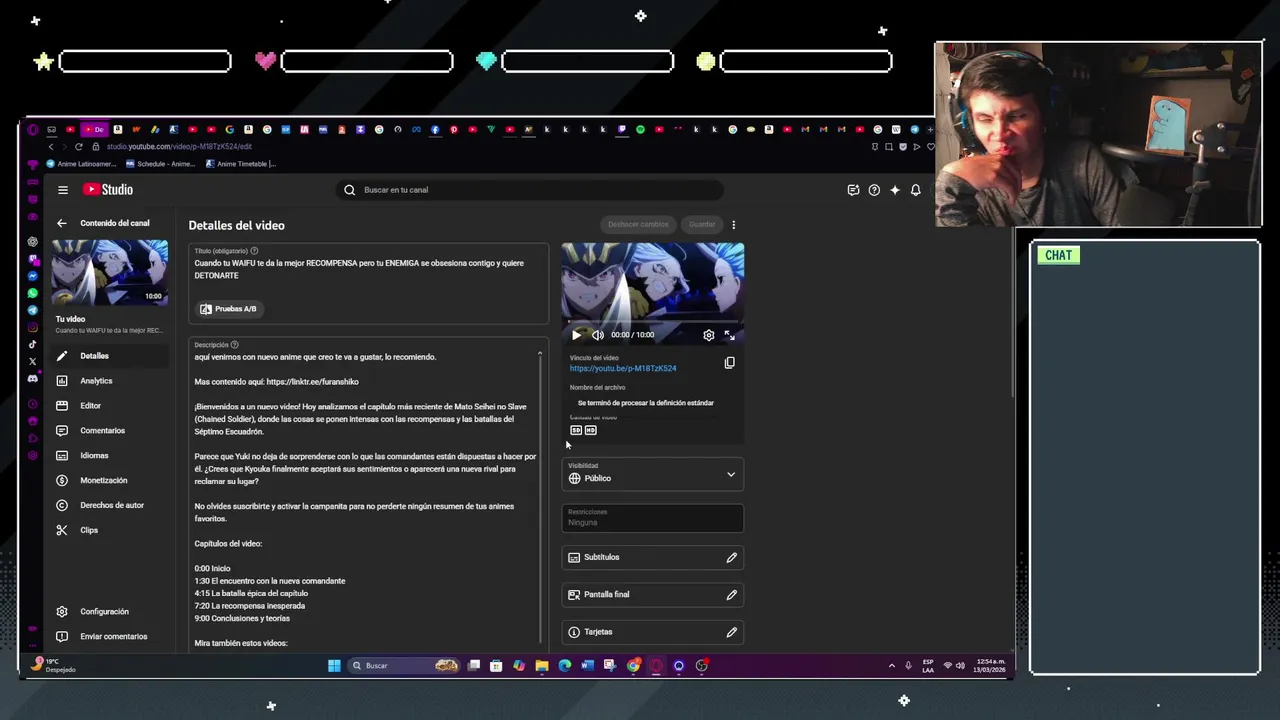Image resolution: width=1280 pixels, height=720 pixels.
Task: Click the CHAT label in stream overlay
Action: click(1058, 255)
